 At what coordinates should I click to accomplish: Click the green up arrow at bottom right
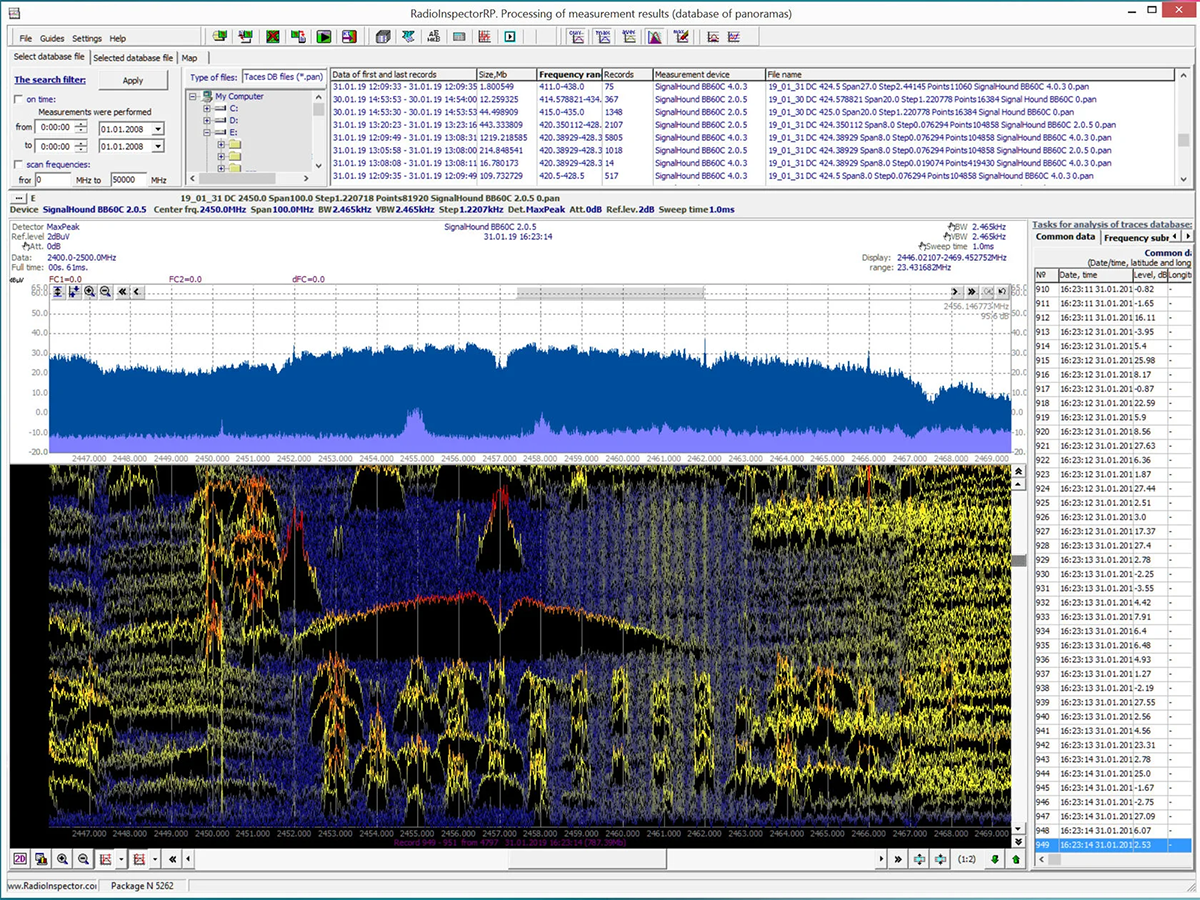point(1016,859)
